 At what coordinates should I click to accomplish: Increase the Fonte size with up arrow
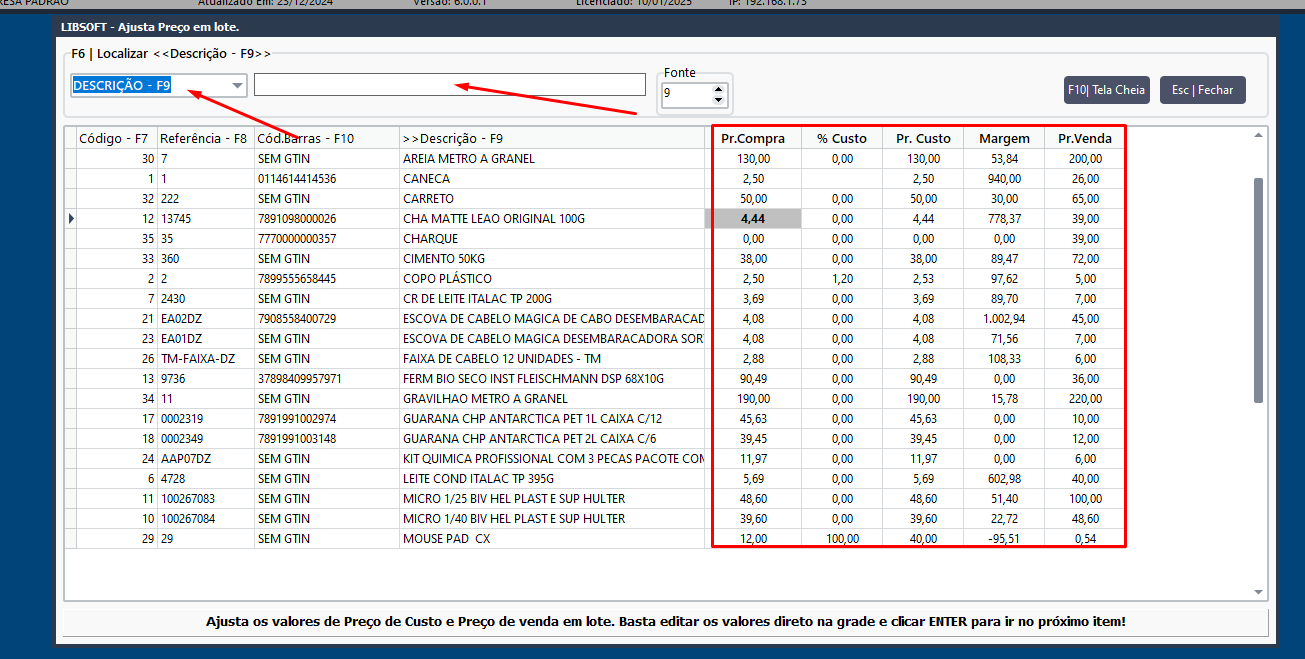(x=718, y=88)
